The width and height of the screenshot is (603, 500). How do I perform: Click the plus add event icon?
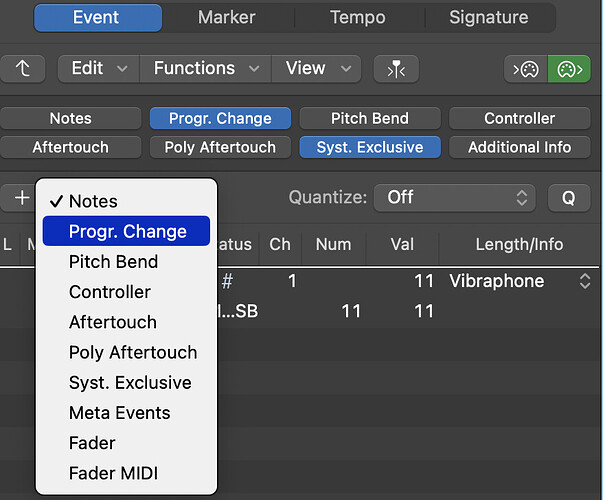pyautogui.click(x=22, y=198)
